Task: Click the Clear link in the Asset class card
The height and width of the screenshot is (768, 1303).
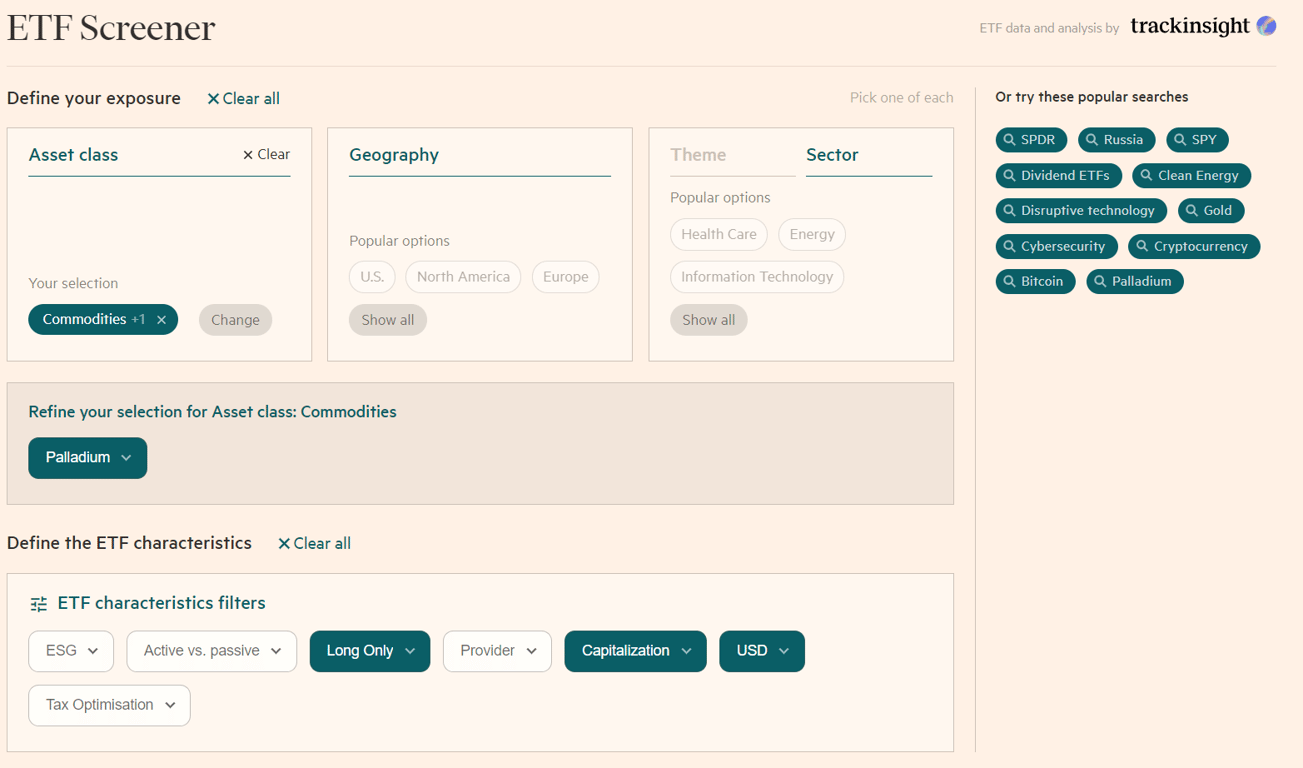Action: click(x=265, y=154)
